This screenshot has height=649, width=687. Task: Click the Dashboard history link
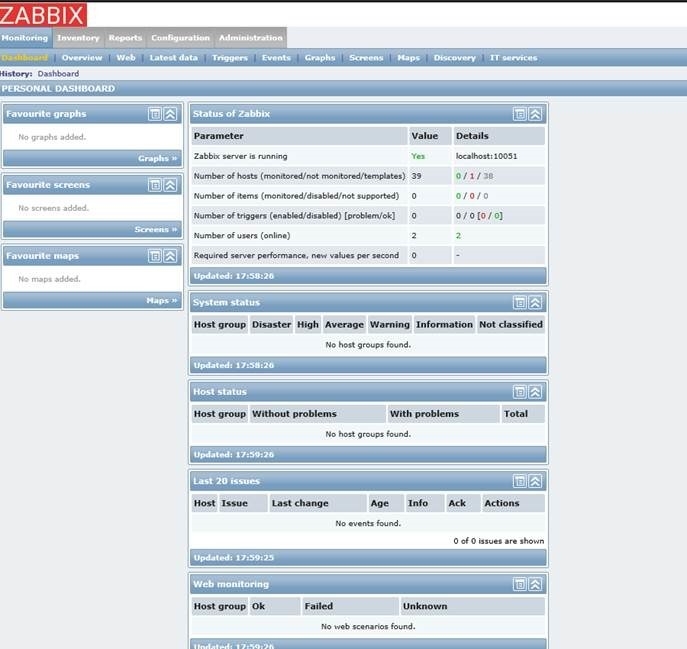[x=58, y=74]
